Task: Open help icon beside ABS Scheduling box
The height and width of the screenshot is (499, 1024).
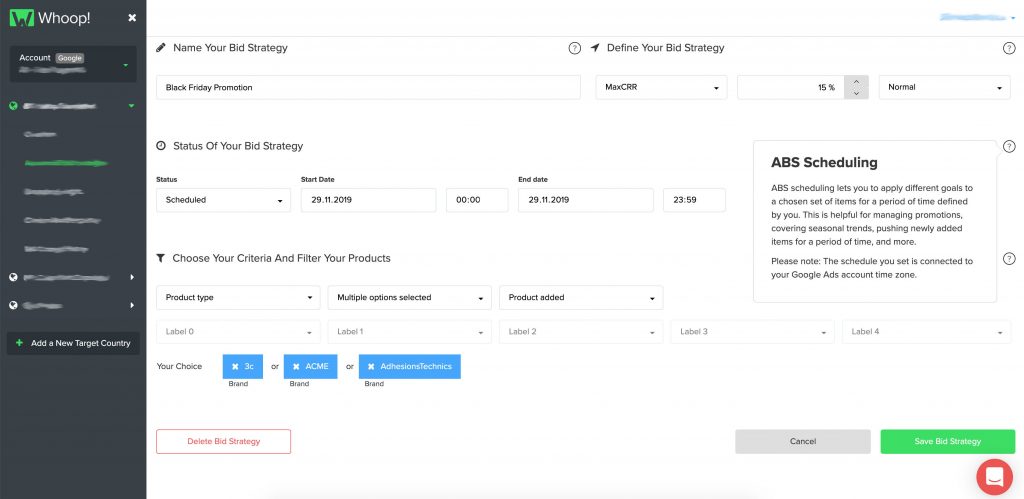Action: coord(1009,146)
